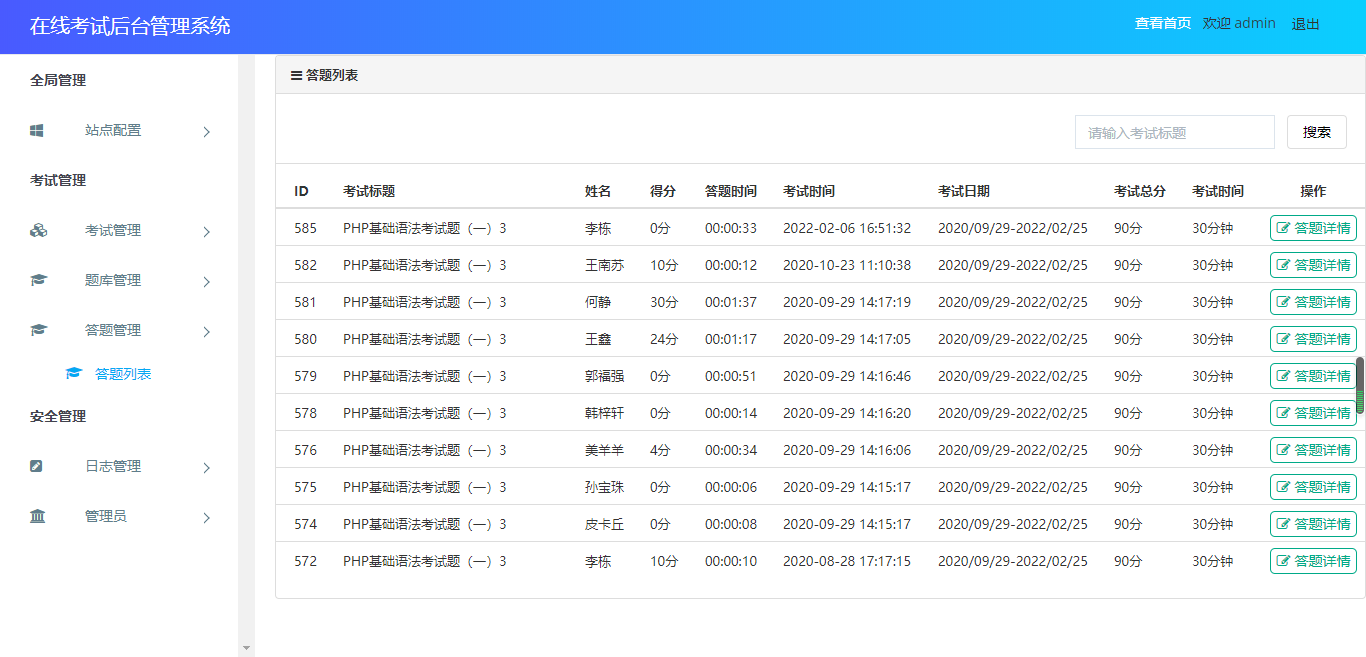Select the 日志管理 sidebar menu

[x=113, y=466]
